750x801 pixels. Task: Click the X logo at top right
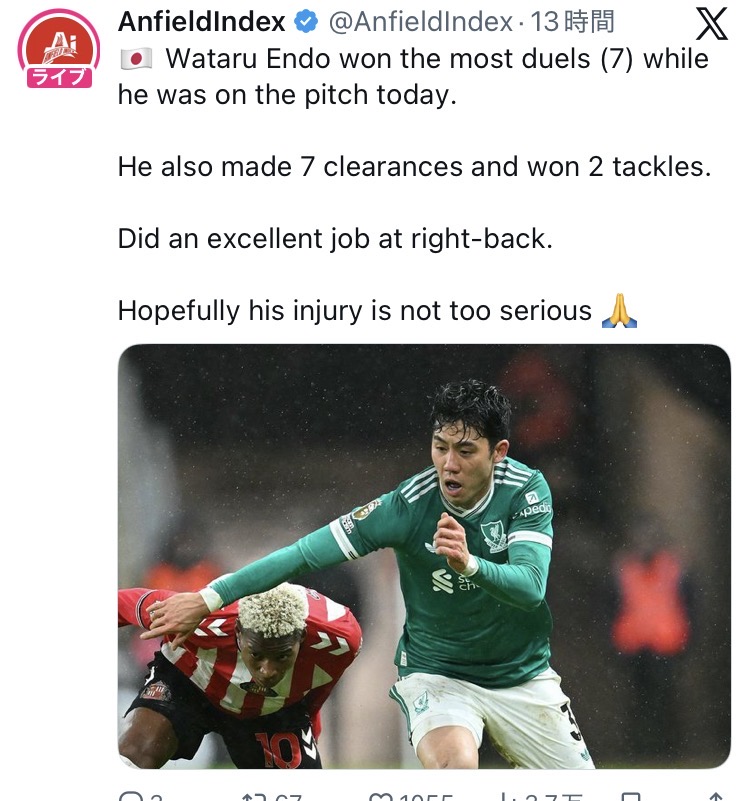(x=712, y=23)
